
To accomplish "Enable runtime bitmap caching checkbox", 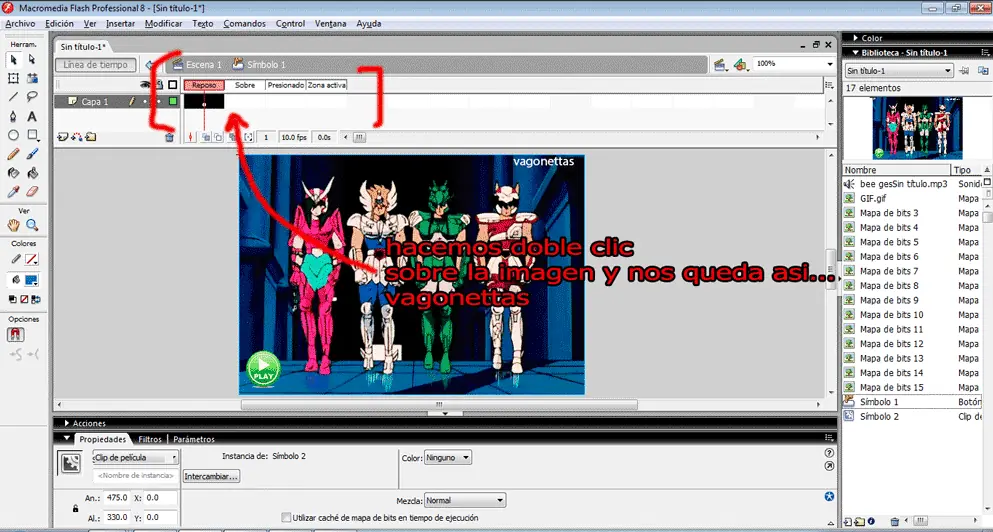I will click(286, 517).
